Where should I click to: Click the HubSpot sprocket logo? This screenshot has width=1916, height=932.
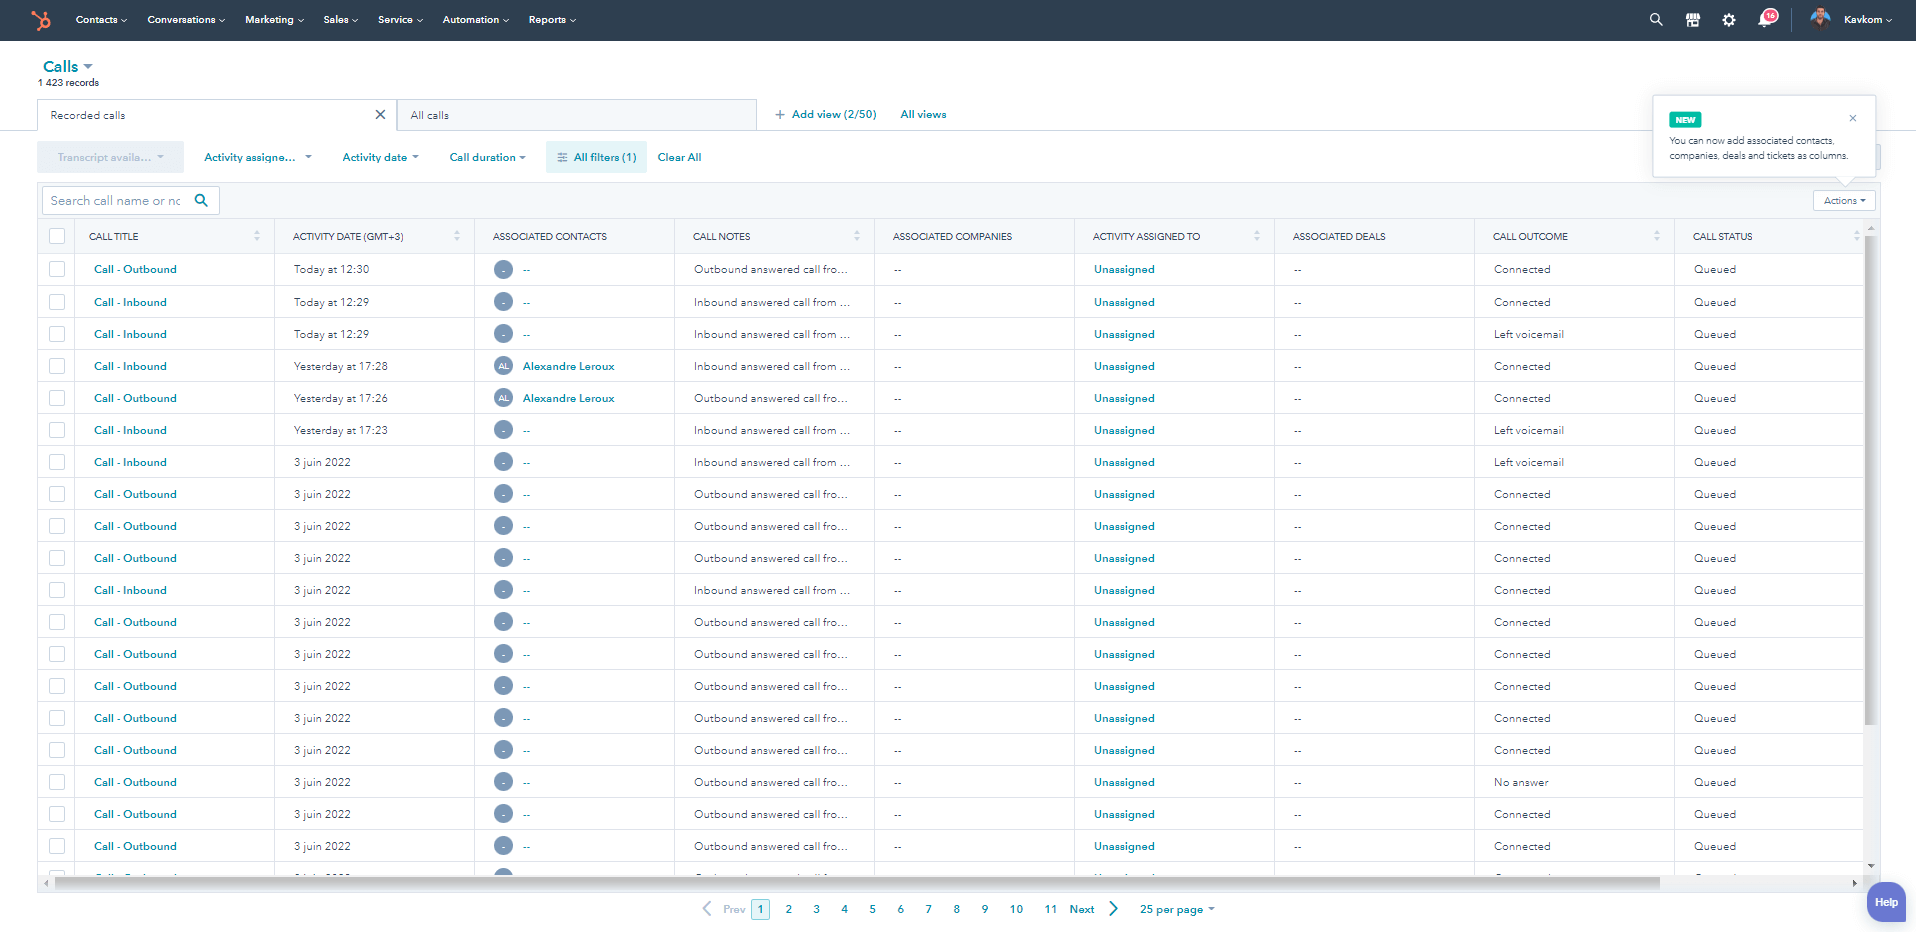click(x=40, y=20)
